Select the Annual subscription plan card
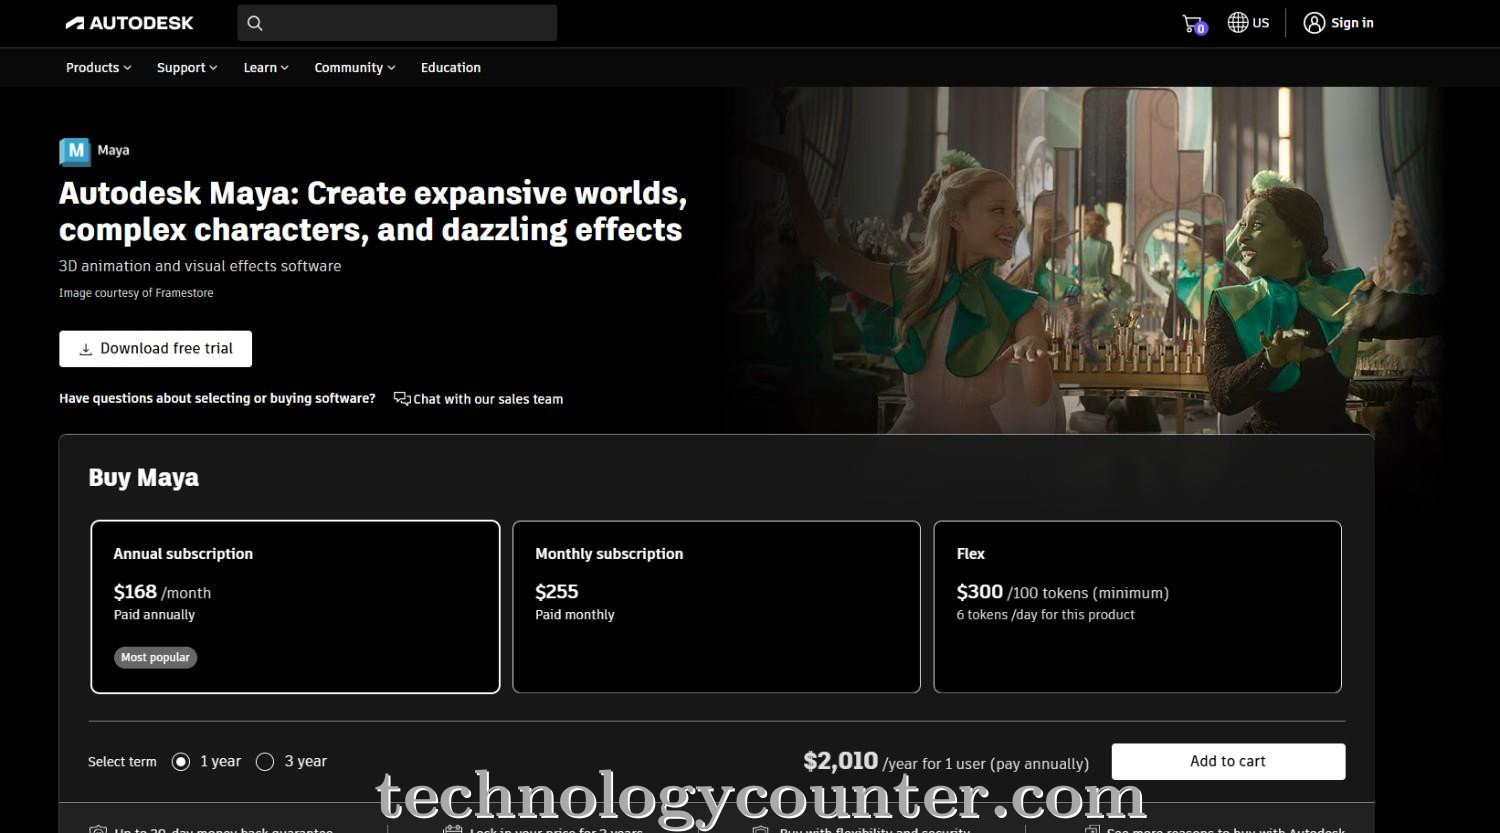The height and width of the screenshot is (833, 1500). coord(294,606)
